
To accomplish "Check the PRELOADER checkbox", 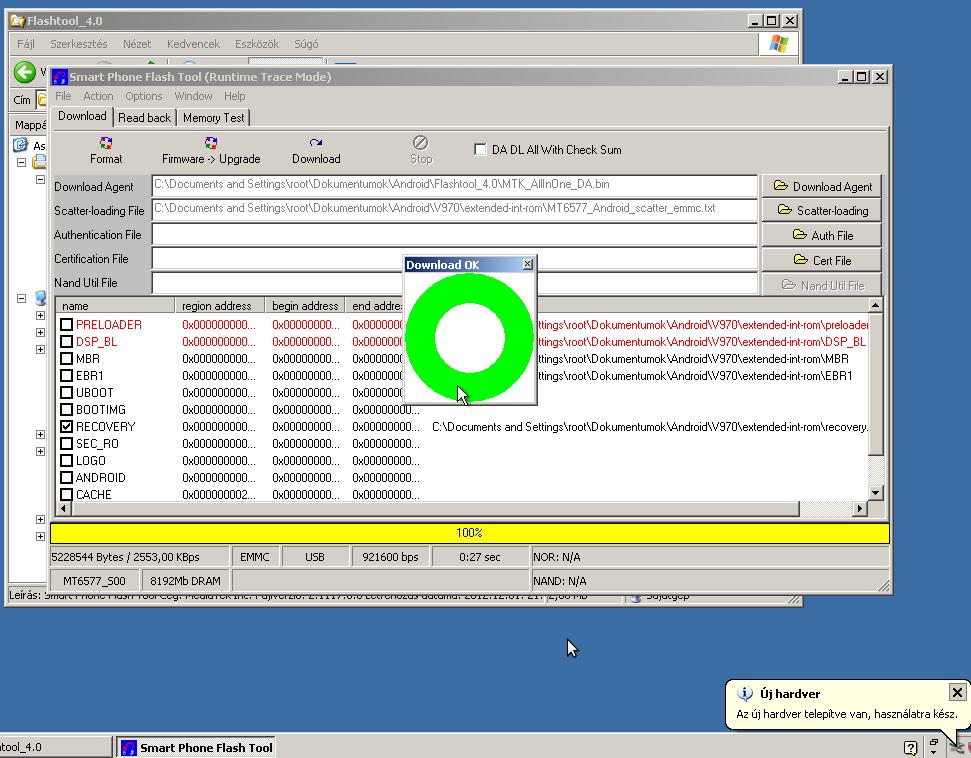I will [x=66, y=325].
